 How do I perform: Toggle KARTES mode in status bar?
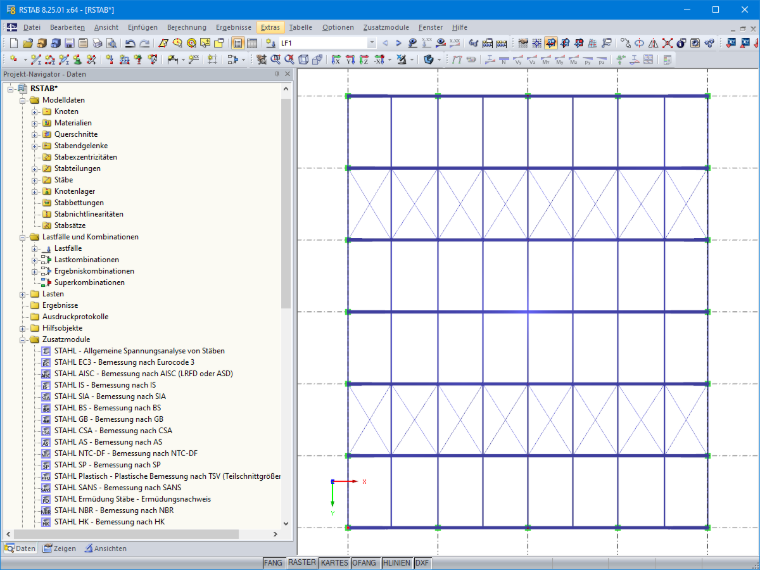pos(334,563)
